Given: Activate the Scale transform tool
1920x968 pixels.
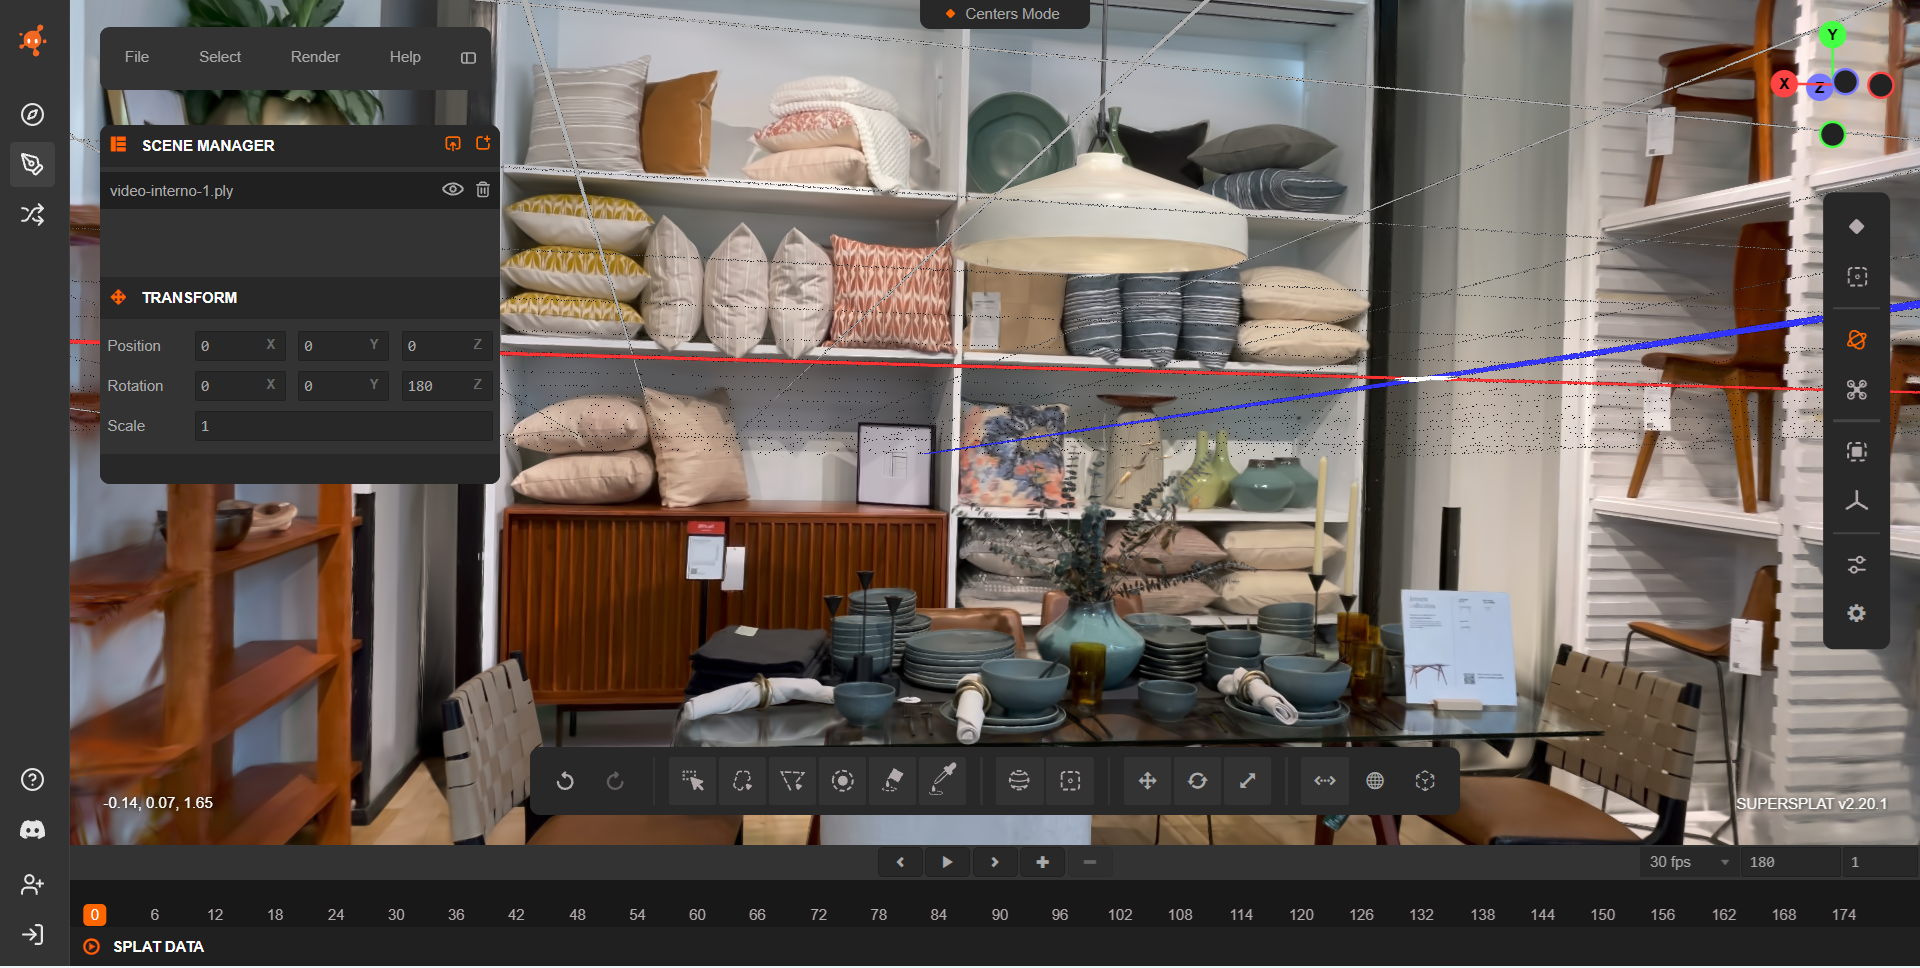Looking at the screenshot, I should tap(1247, 781).
